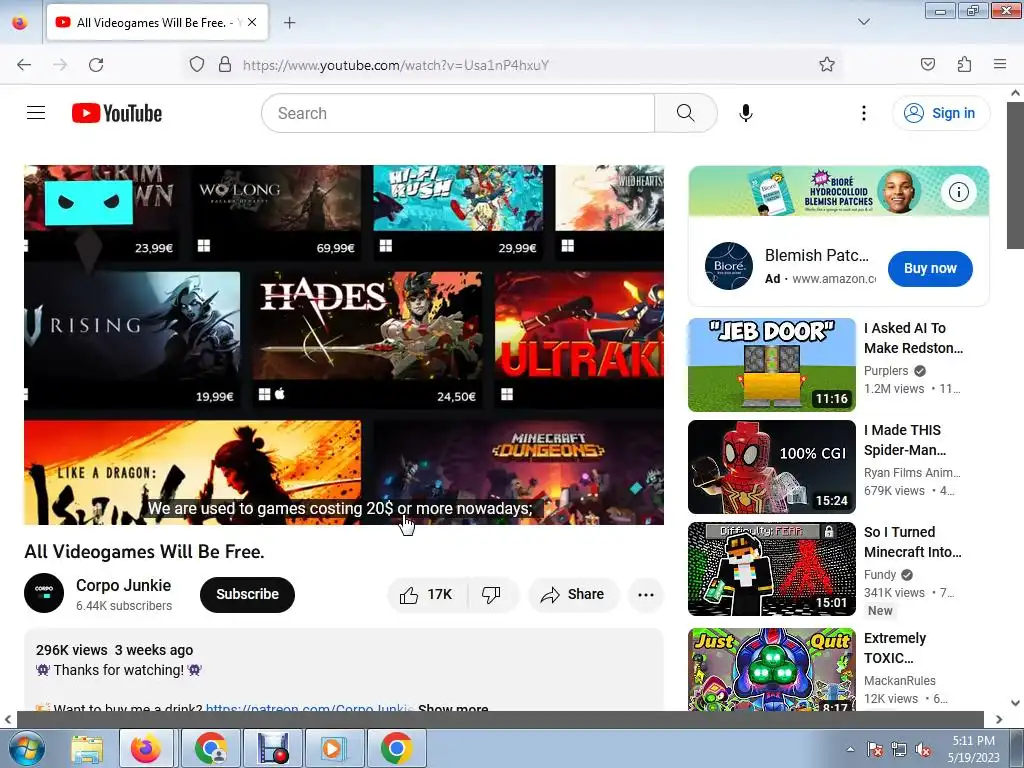Bookmark this page with star icon
Screen dimensions: 1024x768
827,64
